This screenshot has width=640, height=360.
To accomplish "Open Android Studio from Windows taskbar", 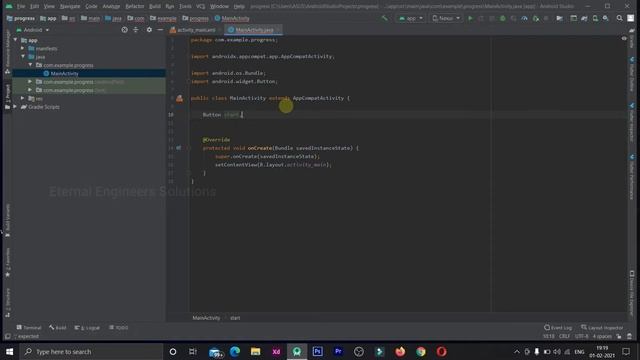I will coord(297,351).
